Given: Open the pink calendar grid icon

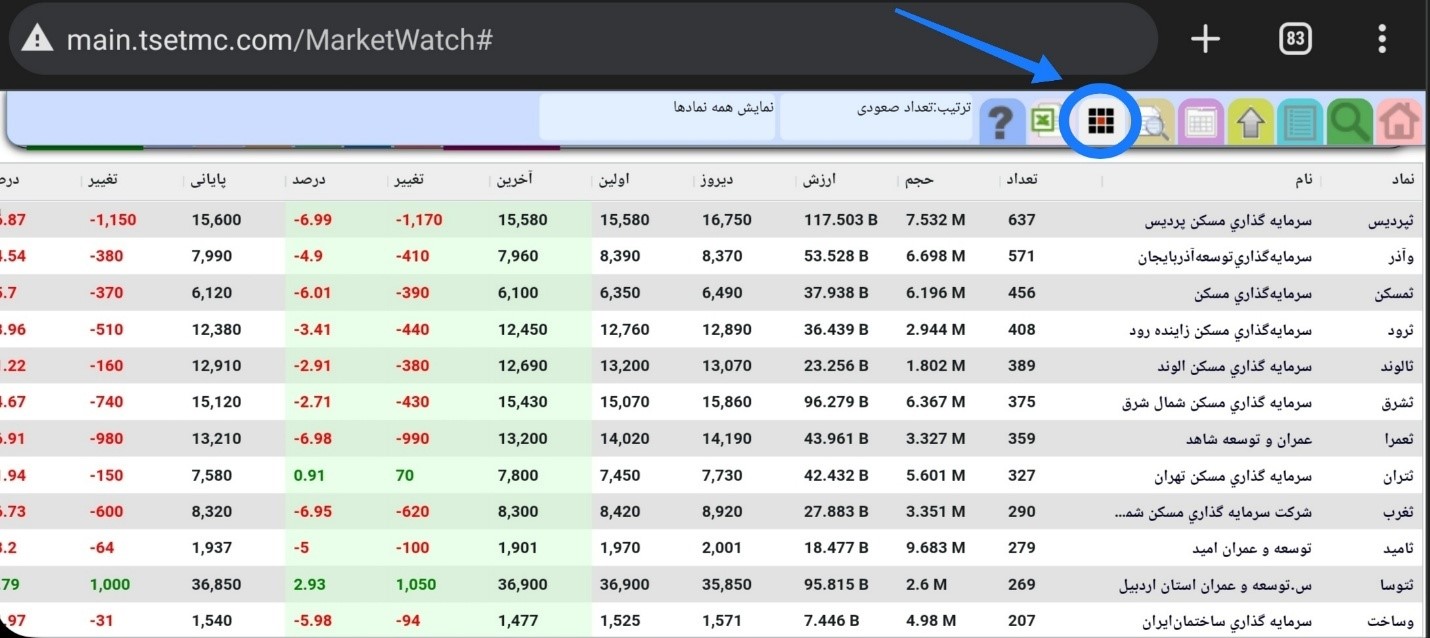Looking at the screenshot, I should [1200, 121].
